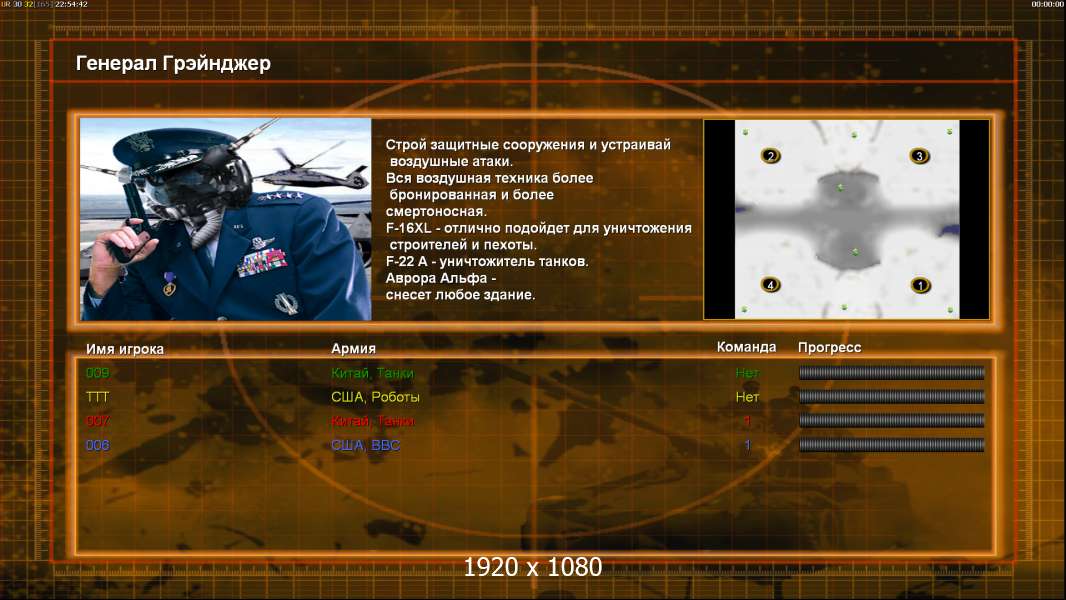1066x600 pixels.
Task: Select player name 009
Action: [x=97, y=372]
